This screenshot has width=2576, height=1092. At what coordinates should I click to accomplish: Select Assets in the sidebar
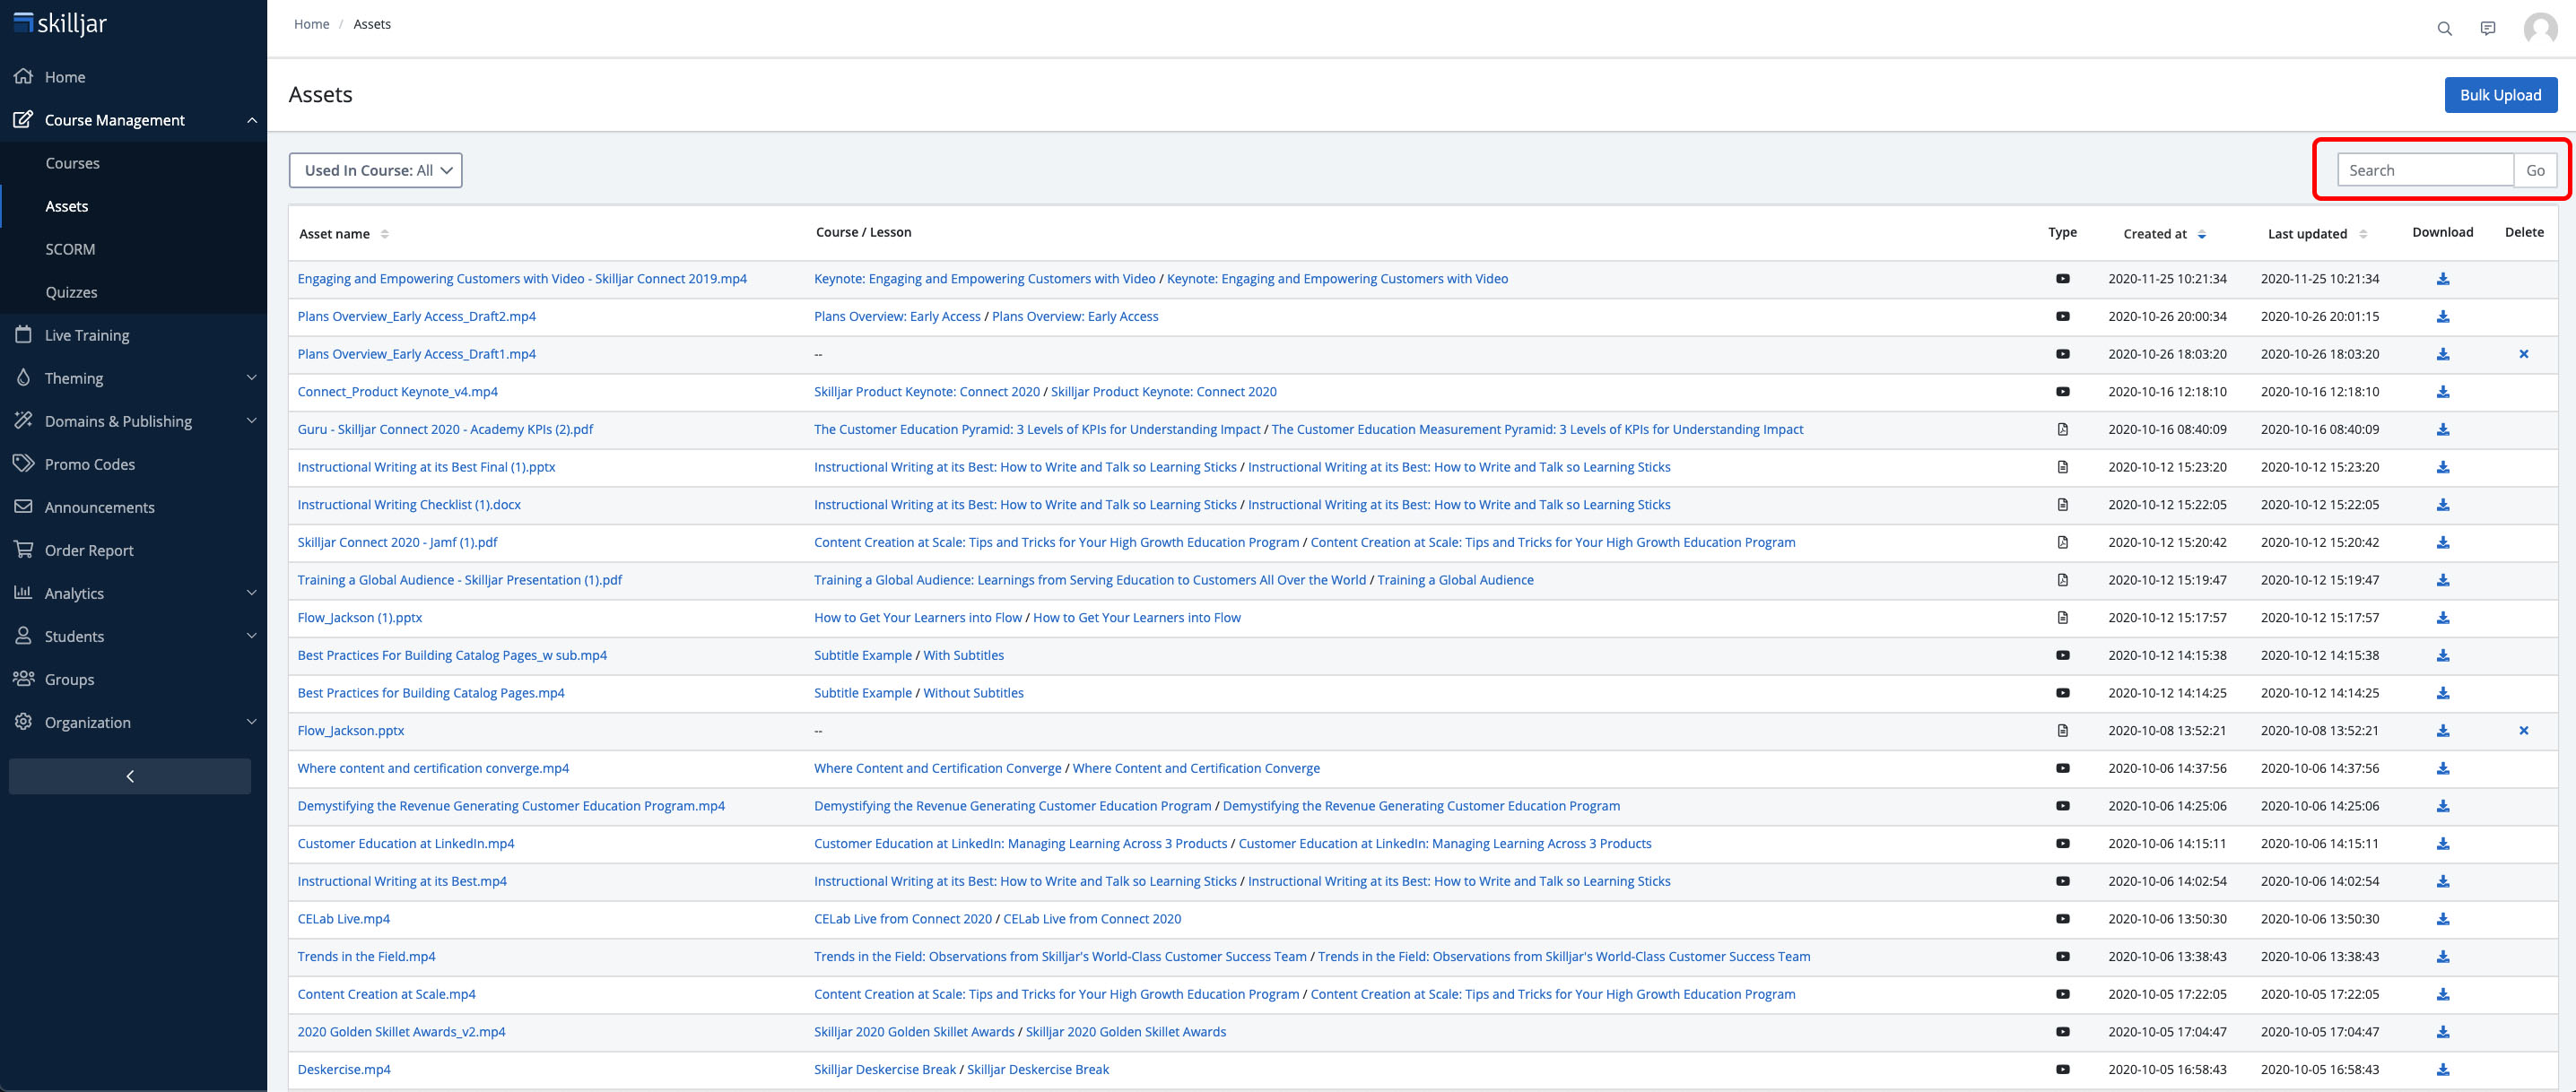pos(66,206)
